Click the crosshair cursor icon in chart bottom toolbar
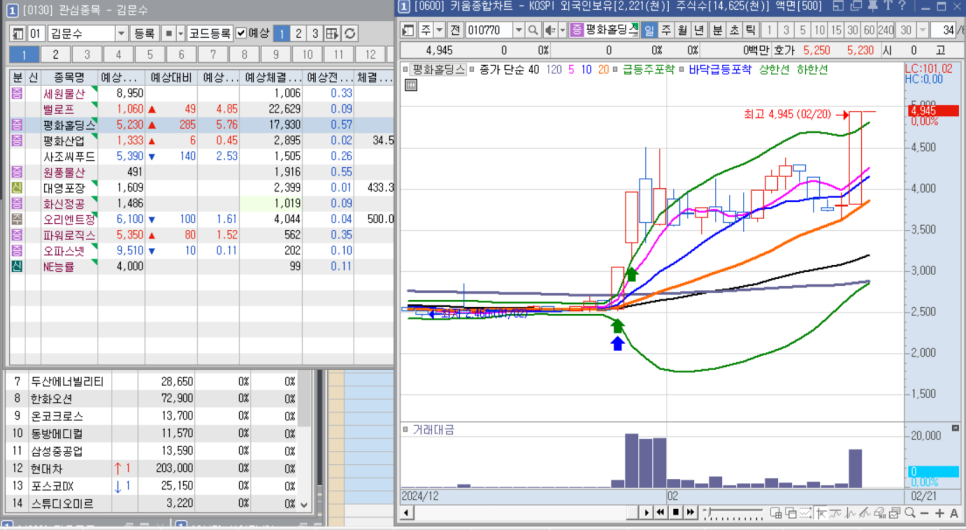The height and width of the screenshot is (530, 966). point(821,513)
